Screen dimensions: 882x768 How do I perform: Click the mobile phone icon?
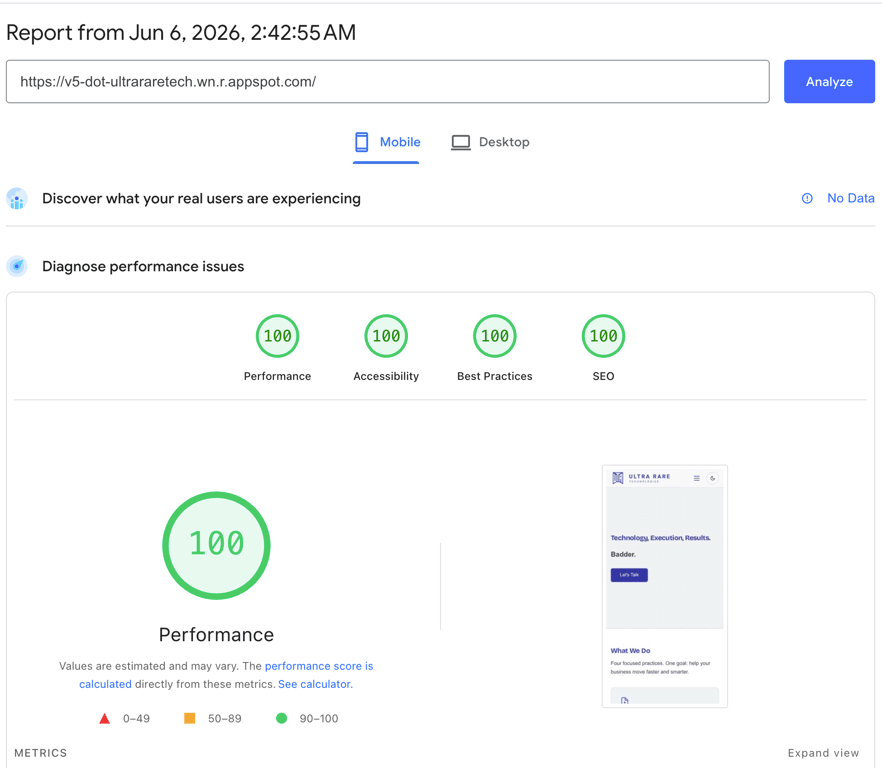tap(362, 142)
